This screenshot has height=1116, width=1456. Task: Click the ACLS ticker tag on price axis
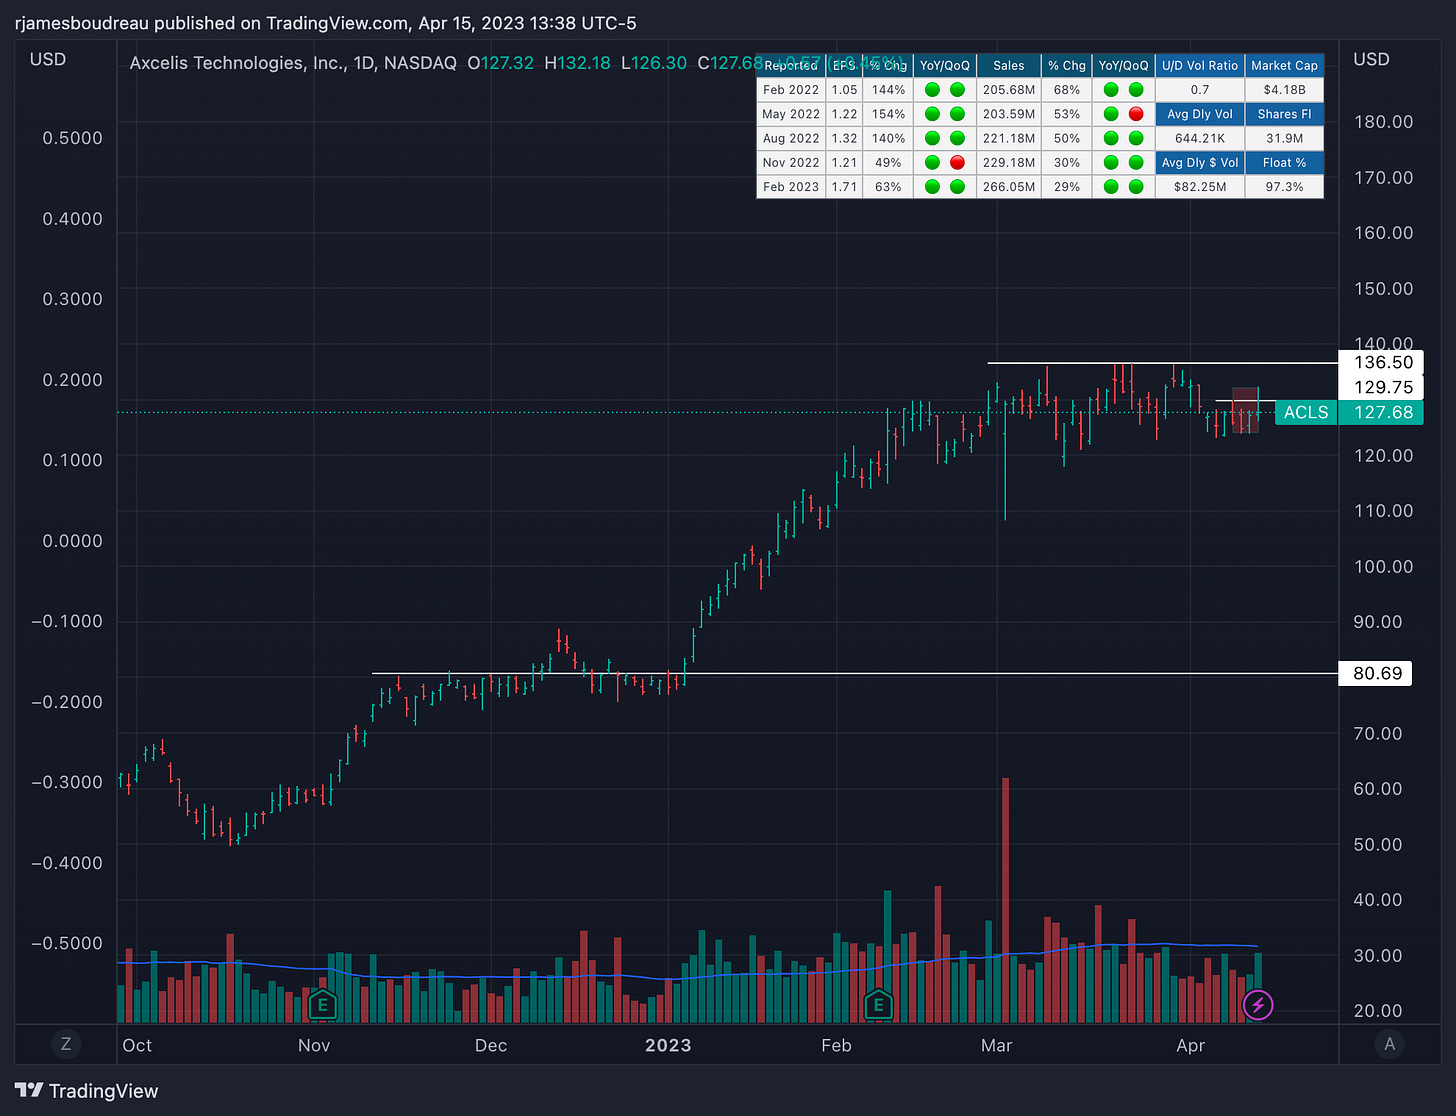click(1306, 412)
